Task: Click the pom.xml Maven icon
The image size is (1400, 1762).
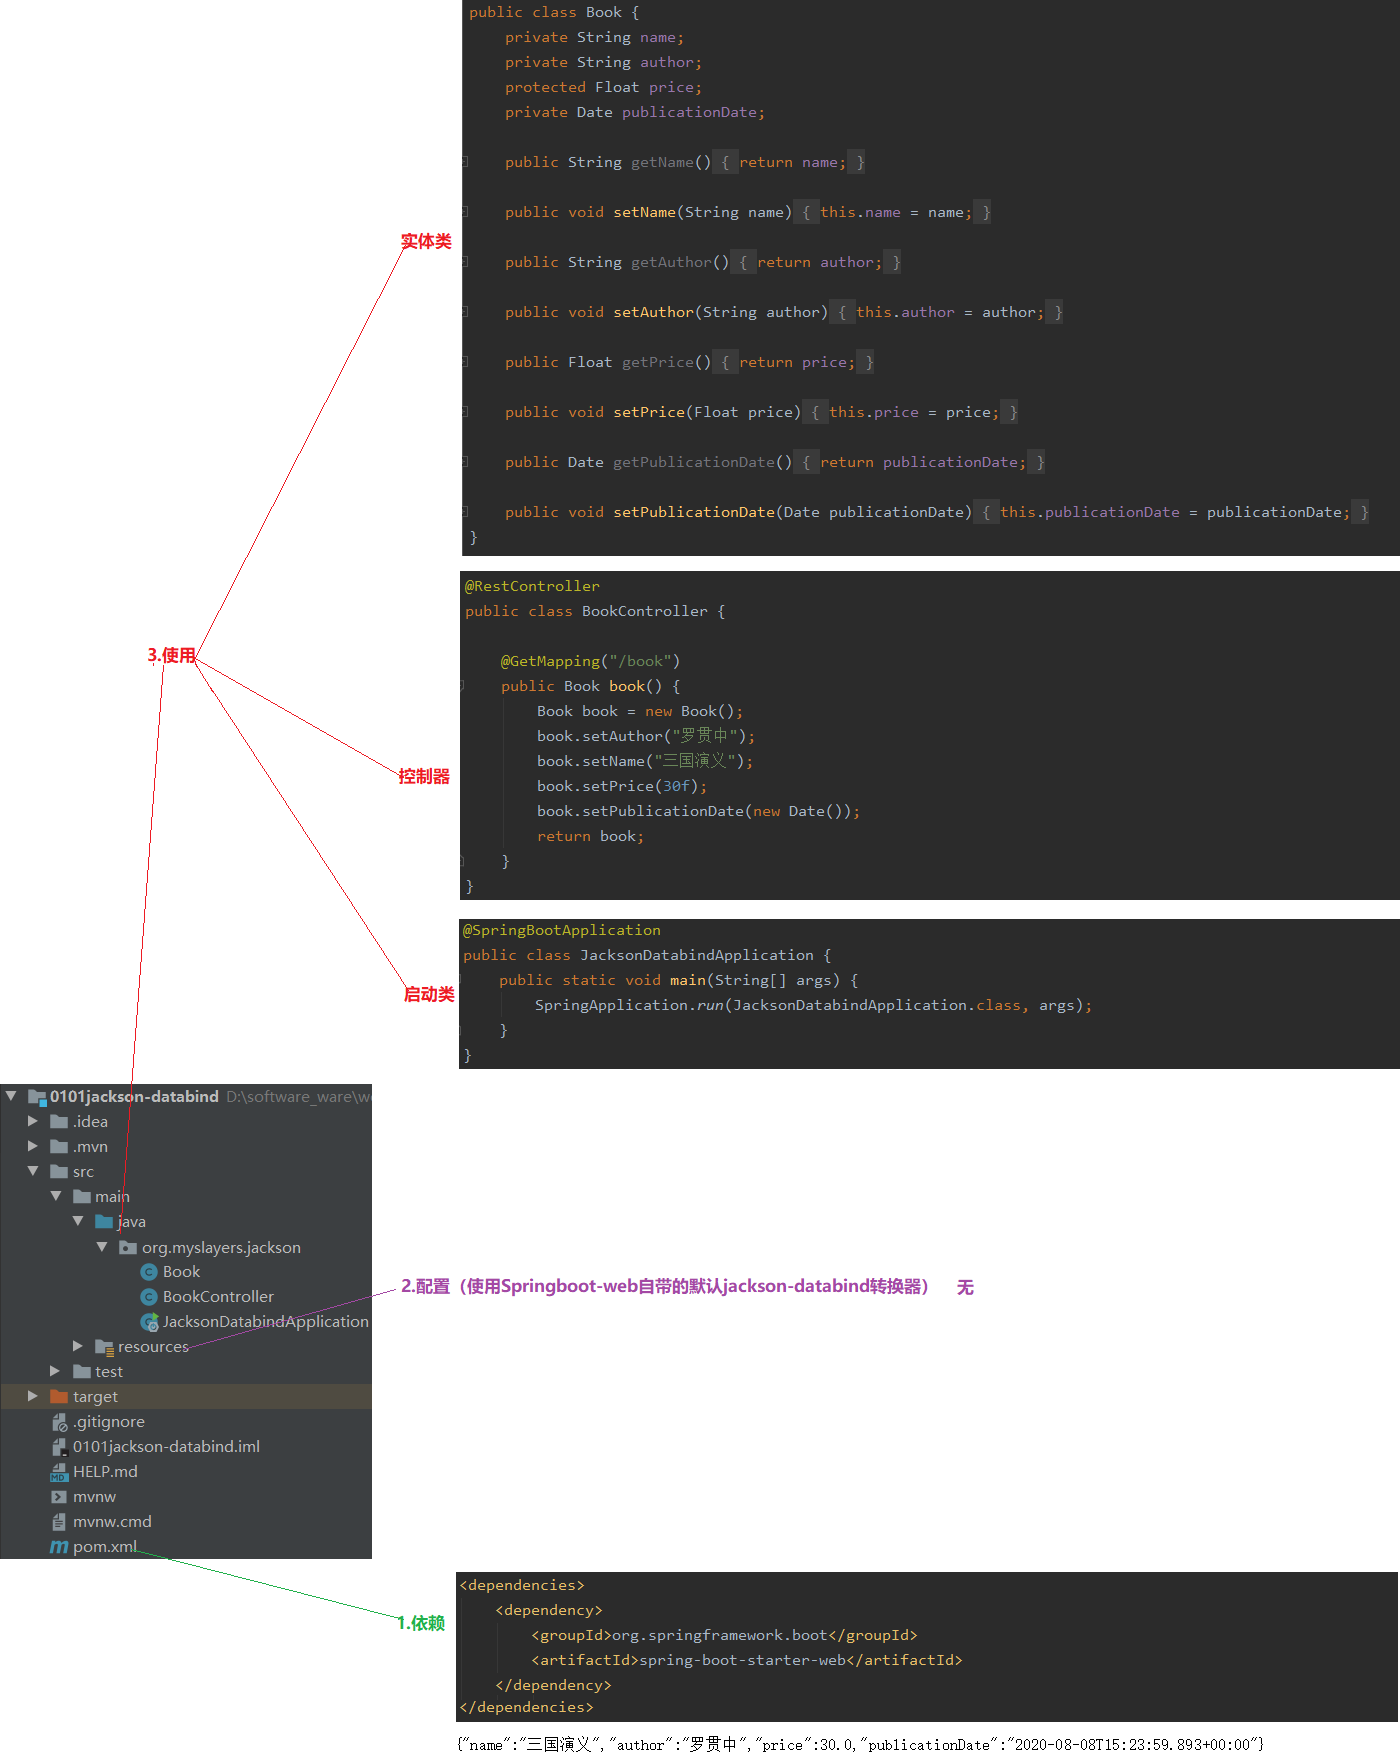Action: click(59, 1547)
